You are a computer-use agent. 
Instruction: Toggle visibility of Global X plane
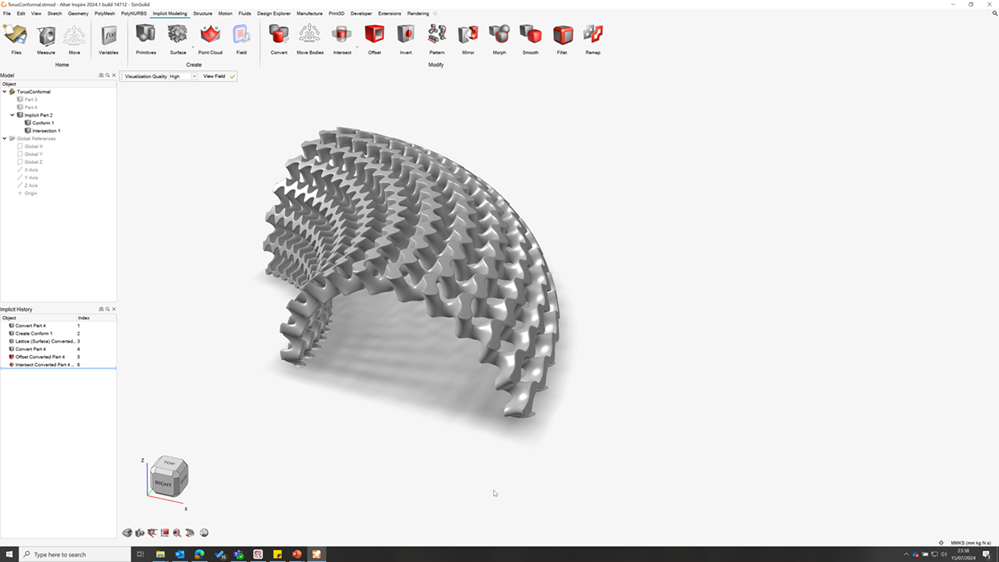[20, 147]
